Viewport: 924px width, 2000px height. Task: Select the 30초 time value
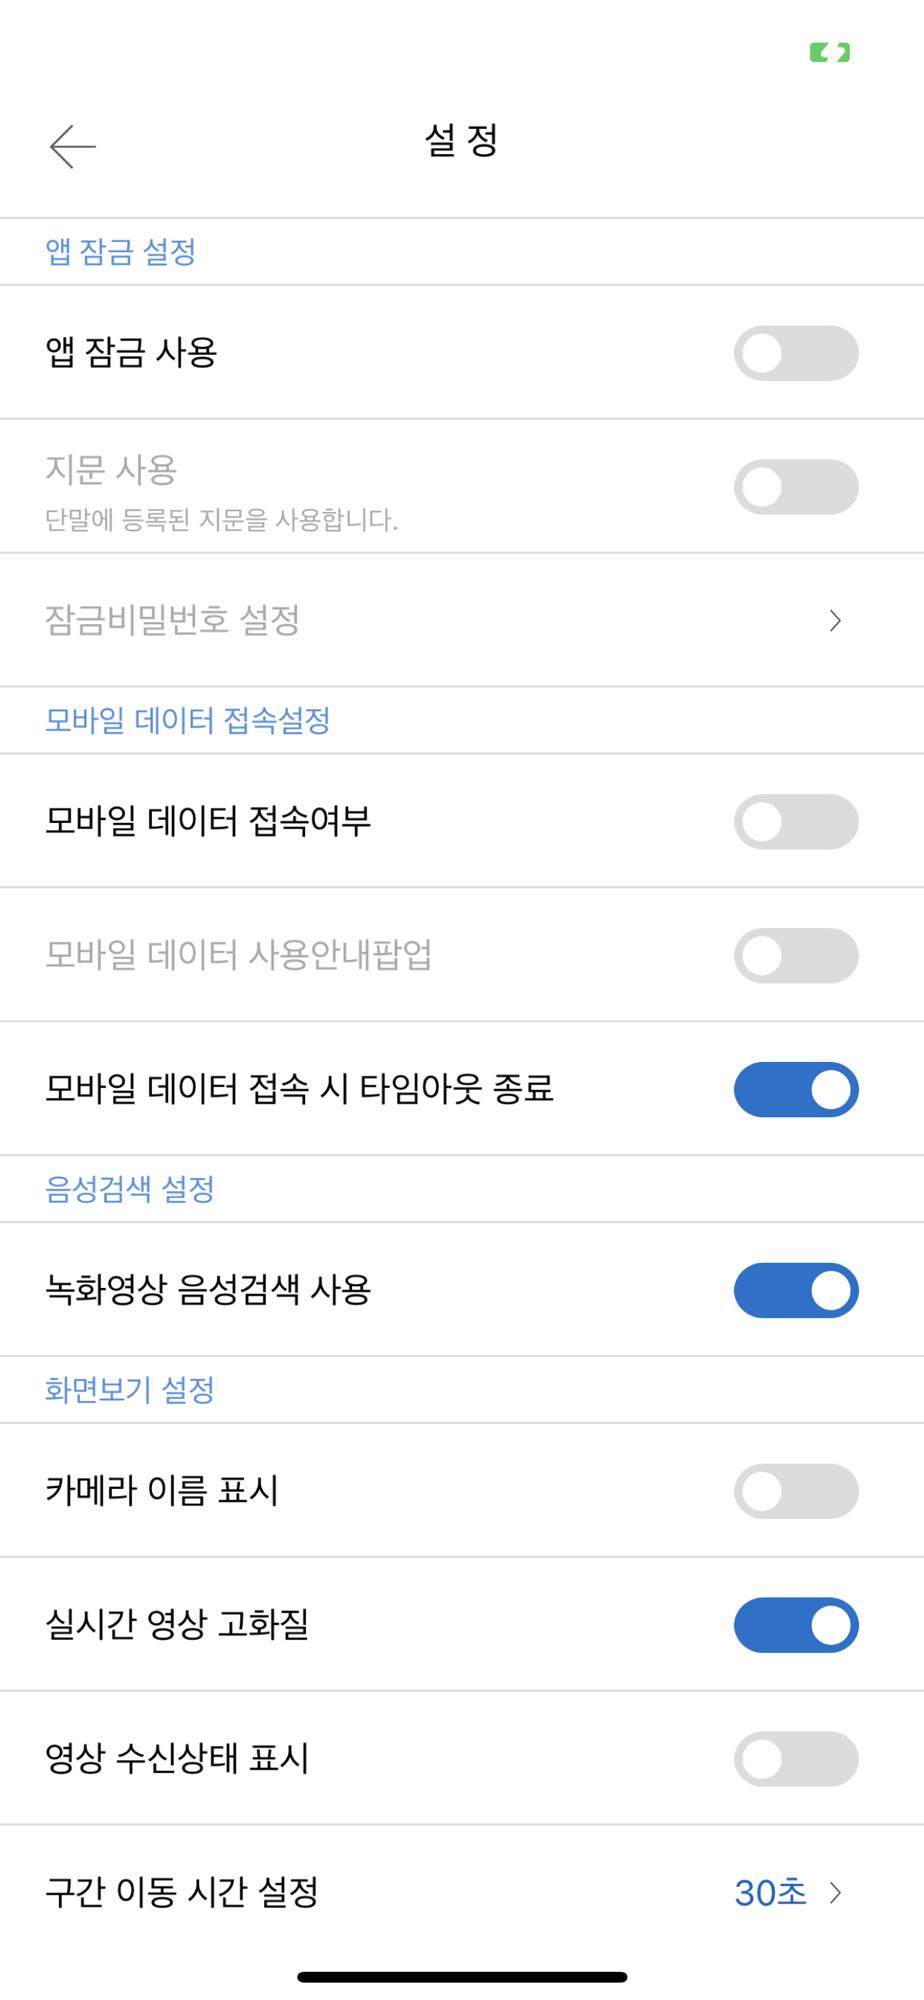click(x=770, y=1893)
